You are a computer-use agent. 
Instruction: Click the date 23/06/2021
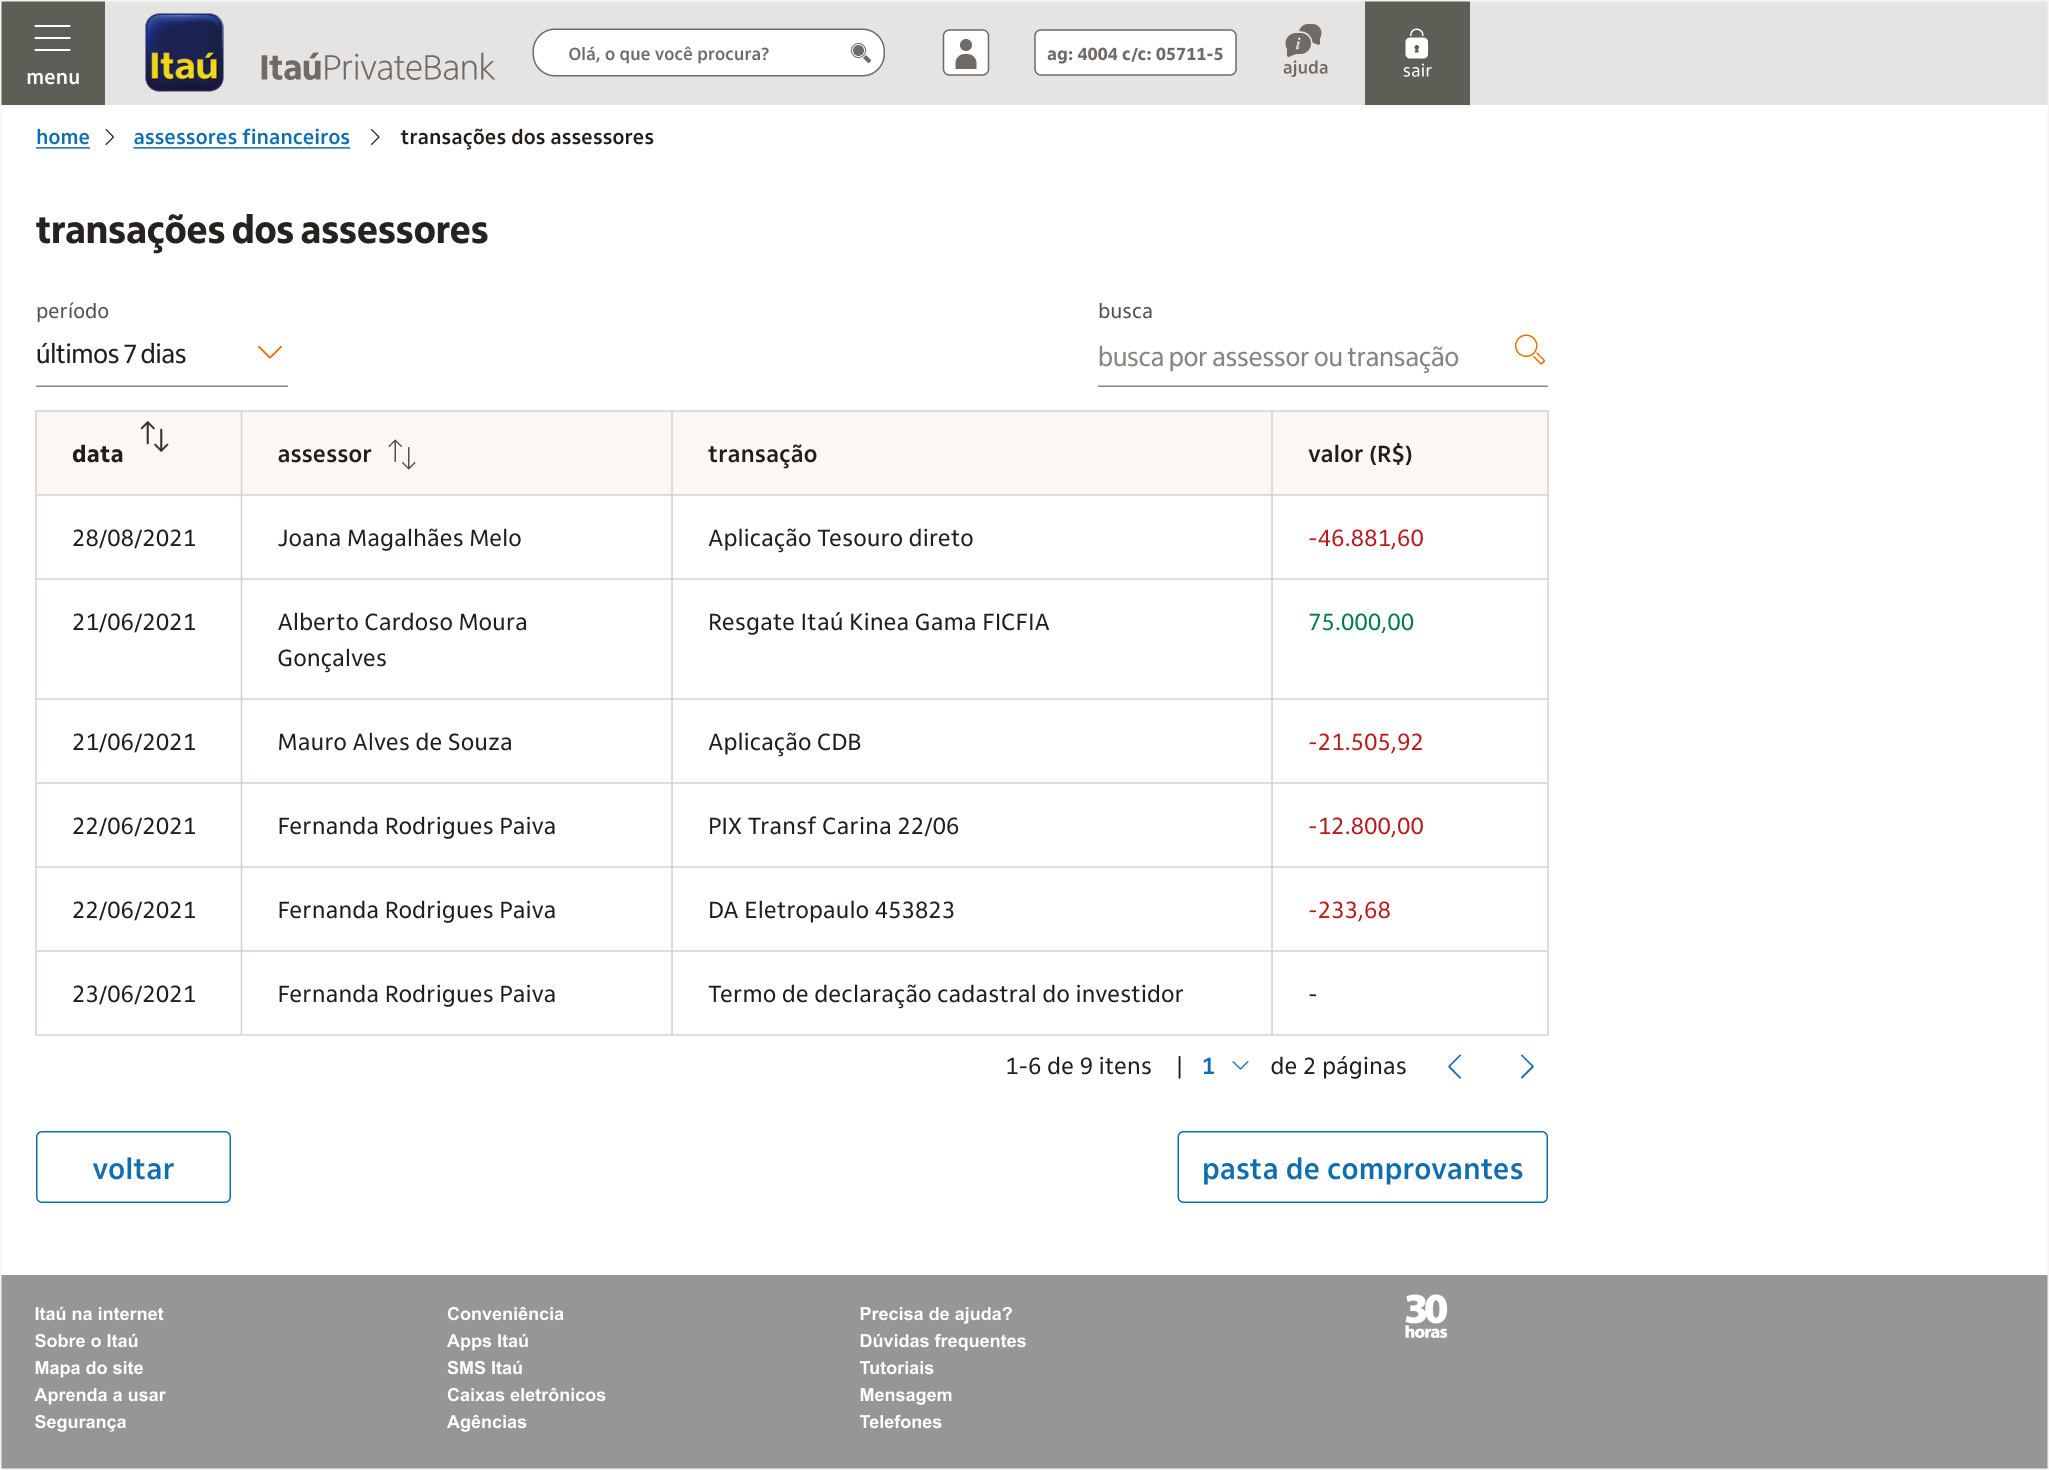click(x=134, y=994)
